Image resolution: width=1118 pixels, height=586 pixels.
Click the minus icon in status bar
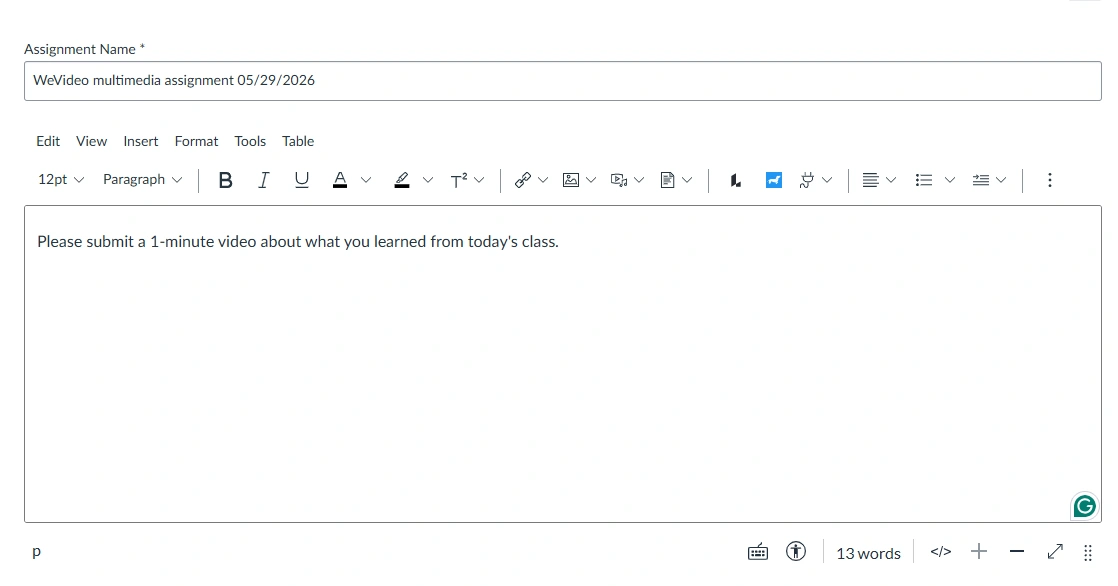point(1017,552)
